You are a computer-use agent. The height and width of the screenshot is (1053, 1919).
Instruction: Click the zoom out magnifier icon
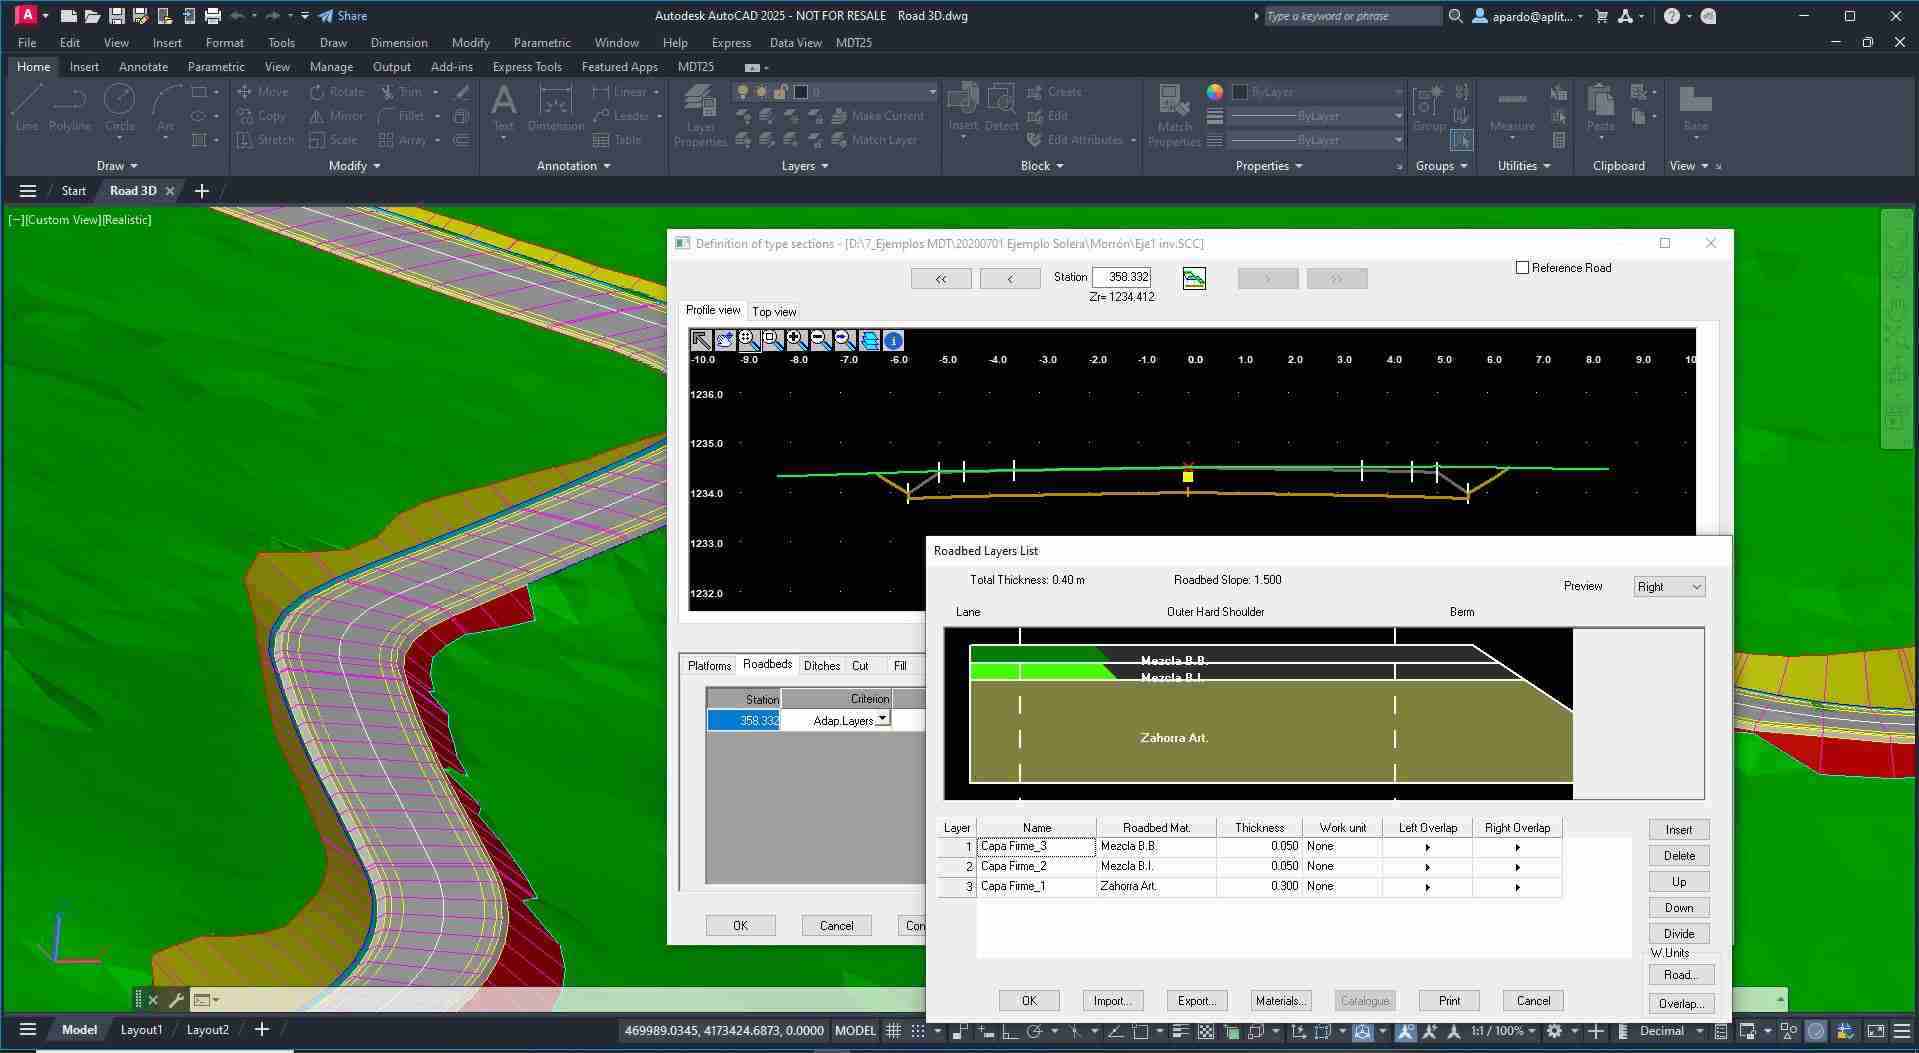[x=821, y=341]
